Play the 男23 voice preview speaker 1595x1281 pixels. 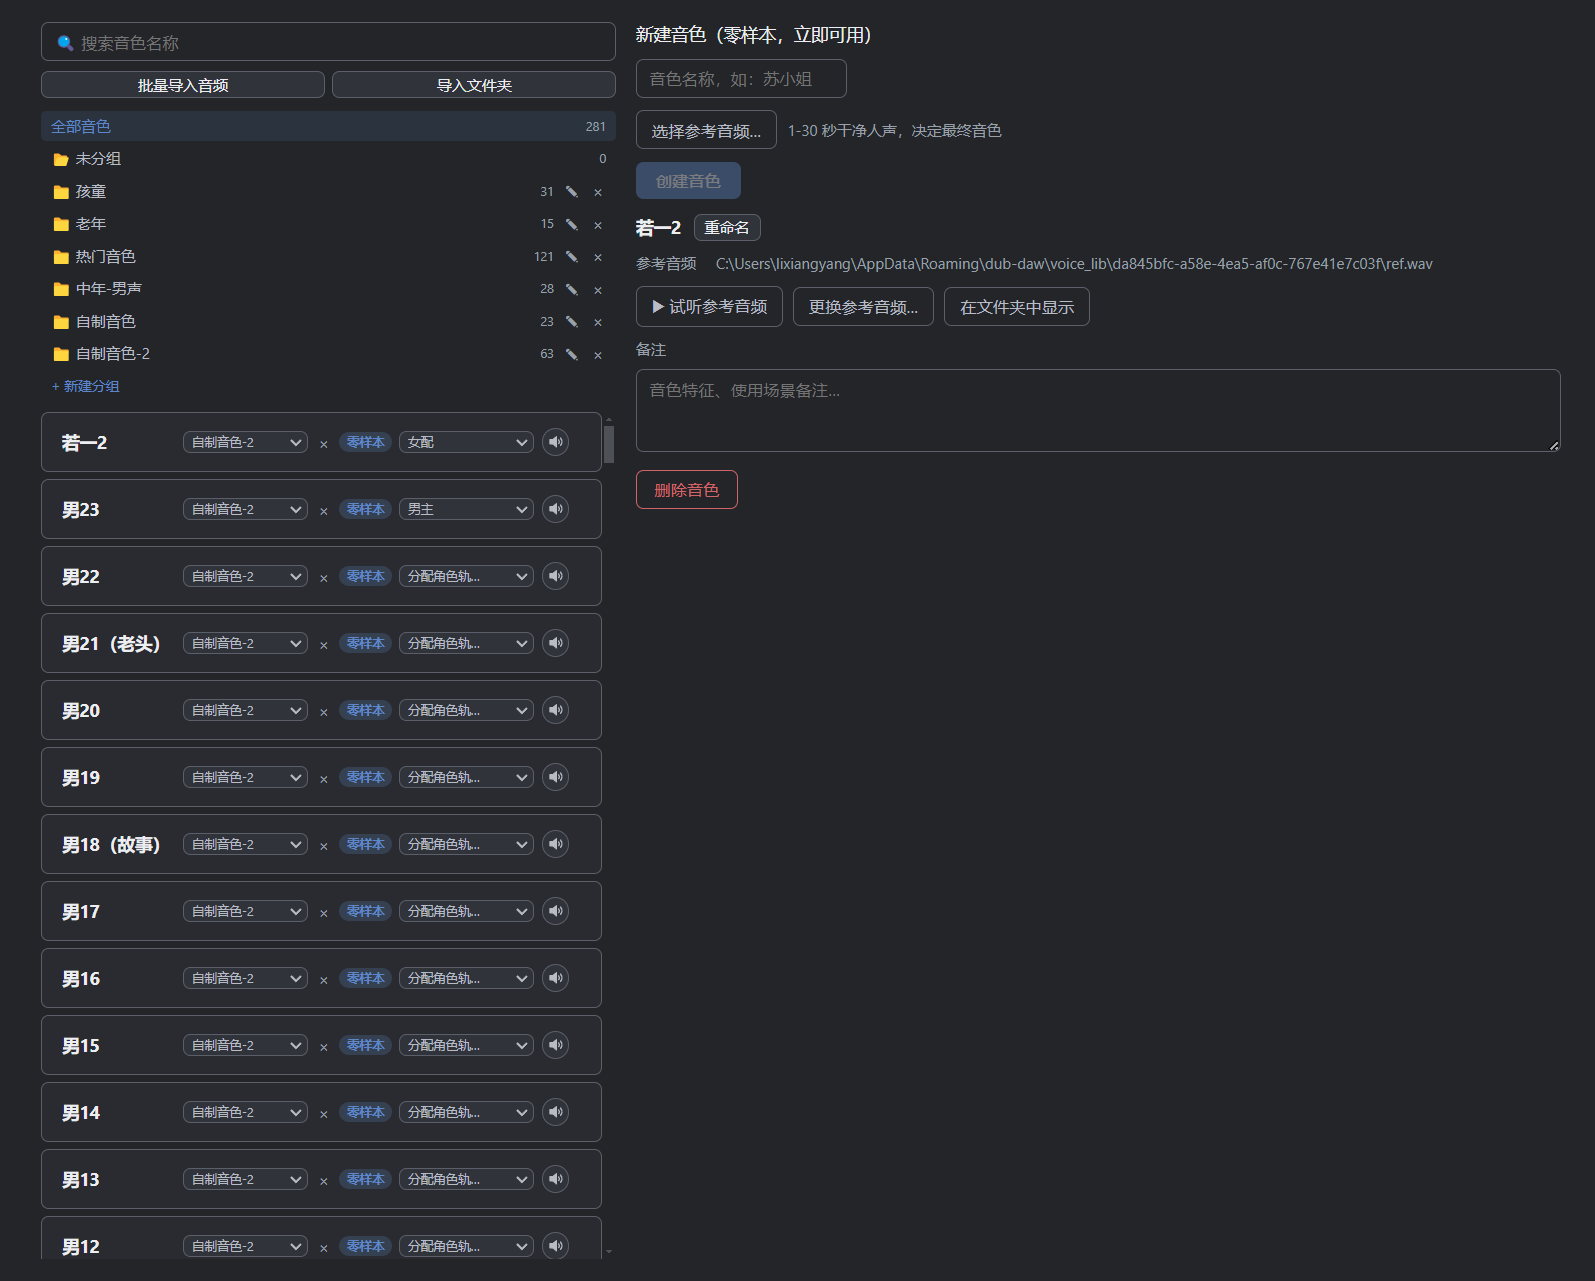click(555, 509)
